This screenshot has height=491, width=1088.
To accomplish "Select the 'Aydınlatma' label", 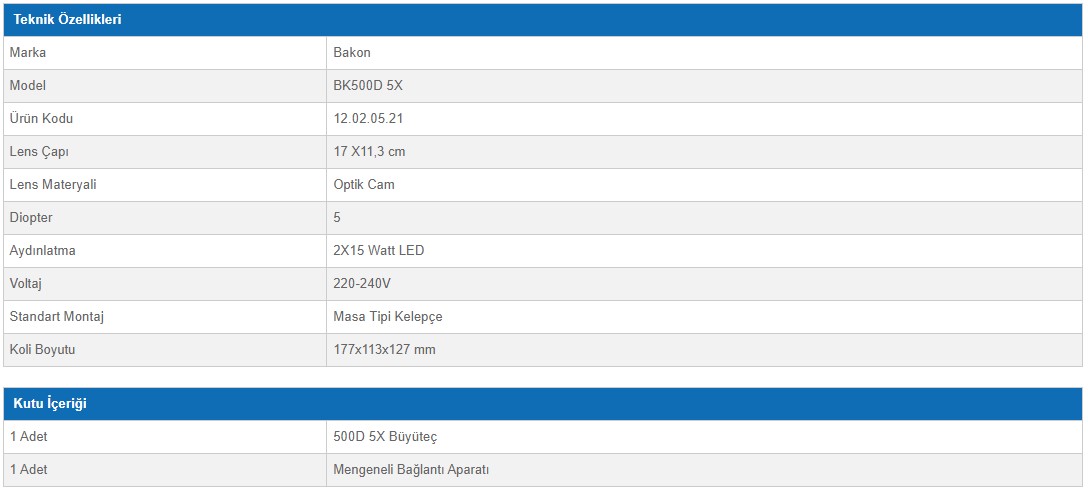I will [42, 251].
